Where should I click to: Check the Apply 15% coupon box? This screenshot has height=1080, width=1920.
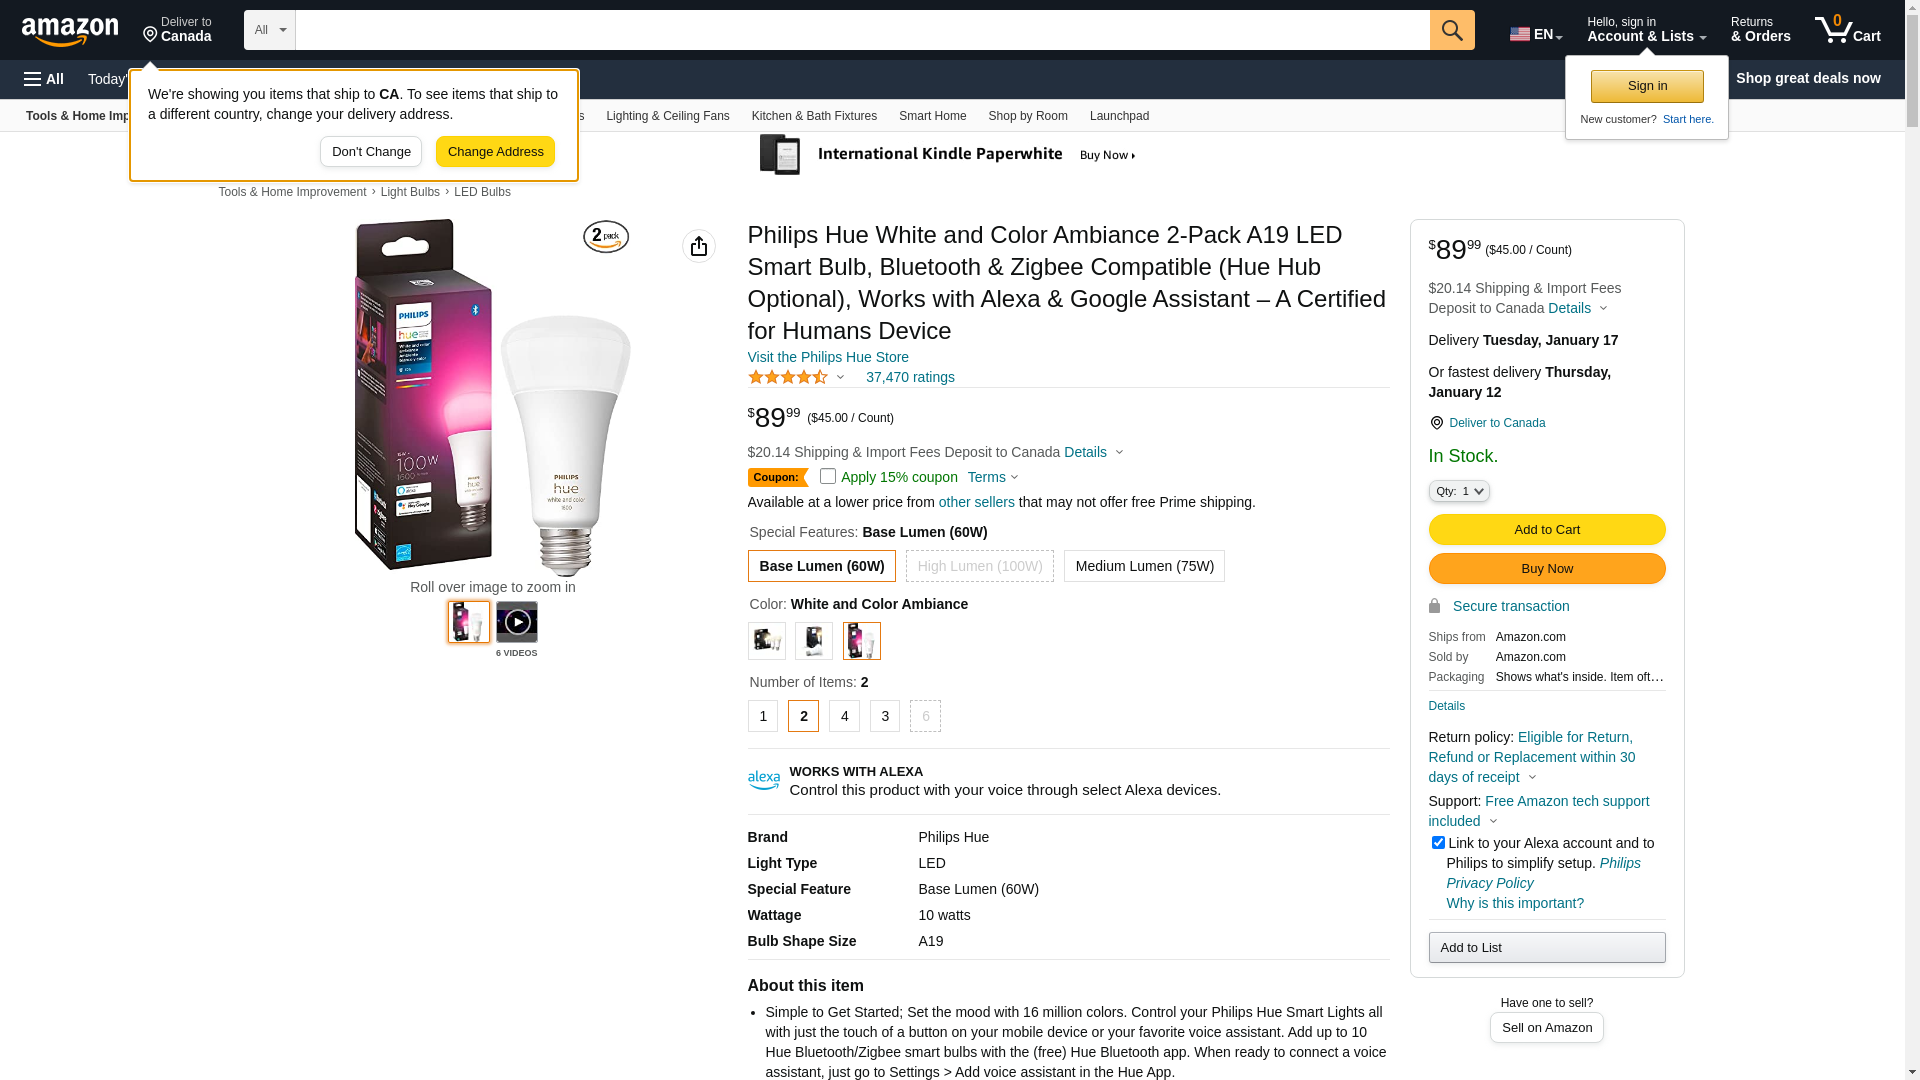point(828,477)
